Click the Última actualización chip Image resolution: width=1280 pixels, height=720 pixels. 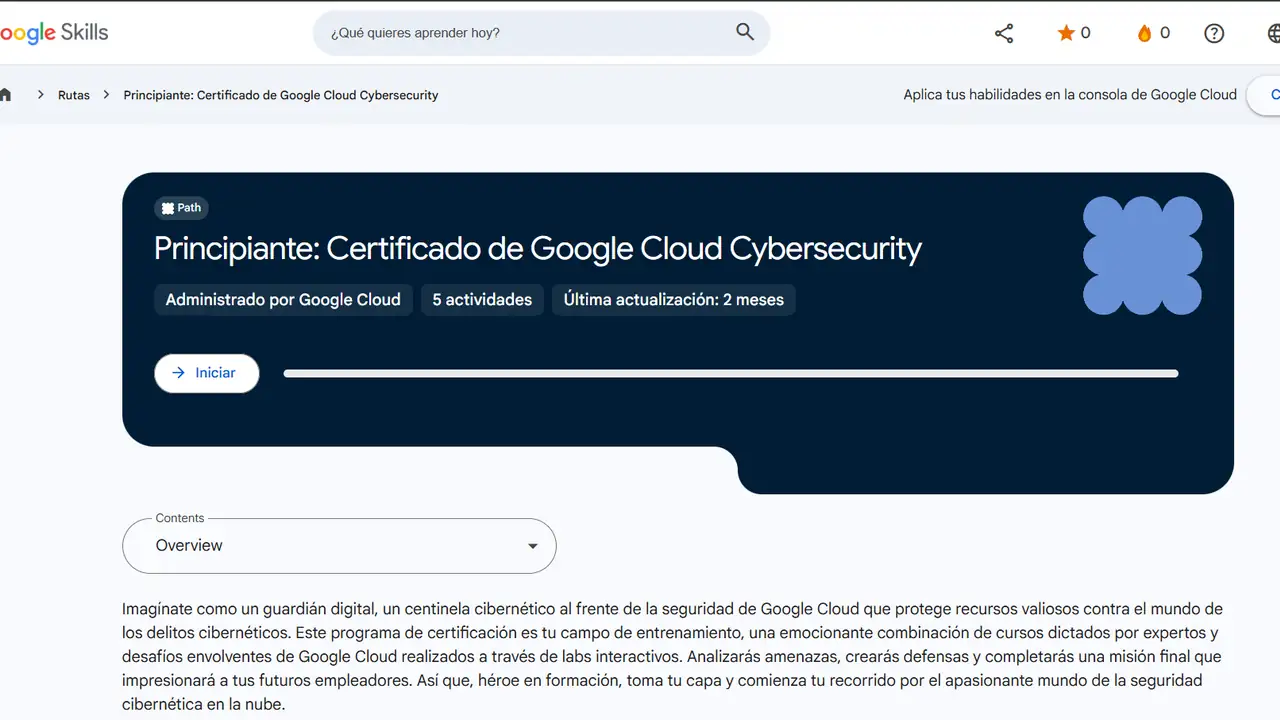point(673,300)
